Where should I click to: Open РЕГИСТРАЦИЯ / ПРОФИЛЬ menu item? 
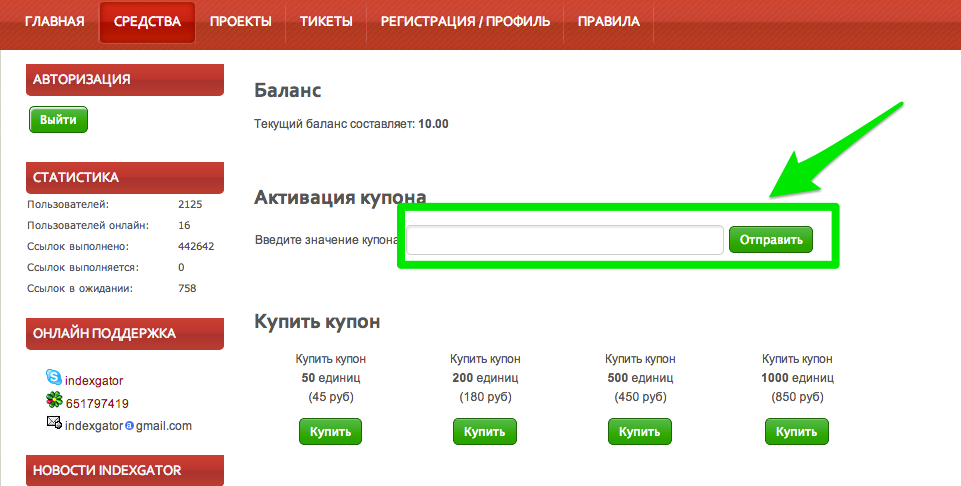465,21
